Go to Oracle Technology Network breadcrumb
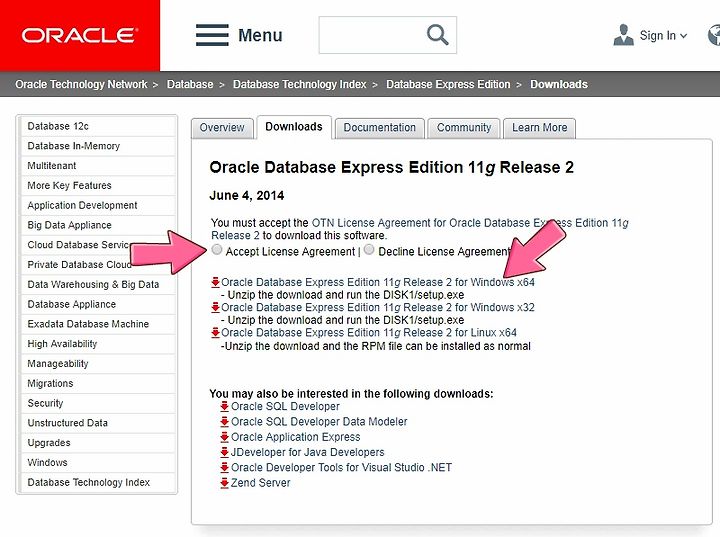This screenshot has width=720, height=537. pyautogui.click(x=81, y=85)
